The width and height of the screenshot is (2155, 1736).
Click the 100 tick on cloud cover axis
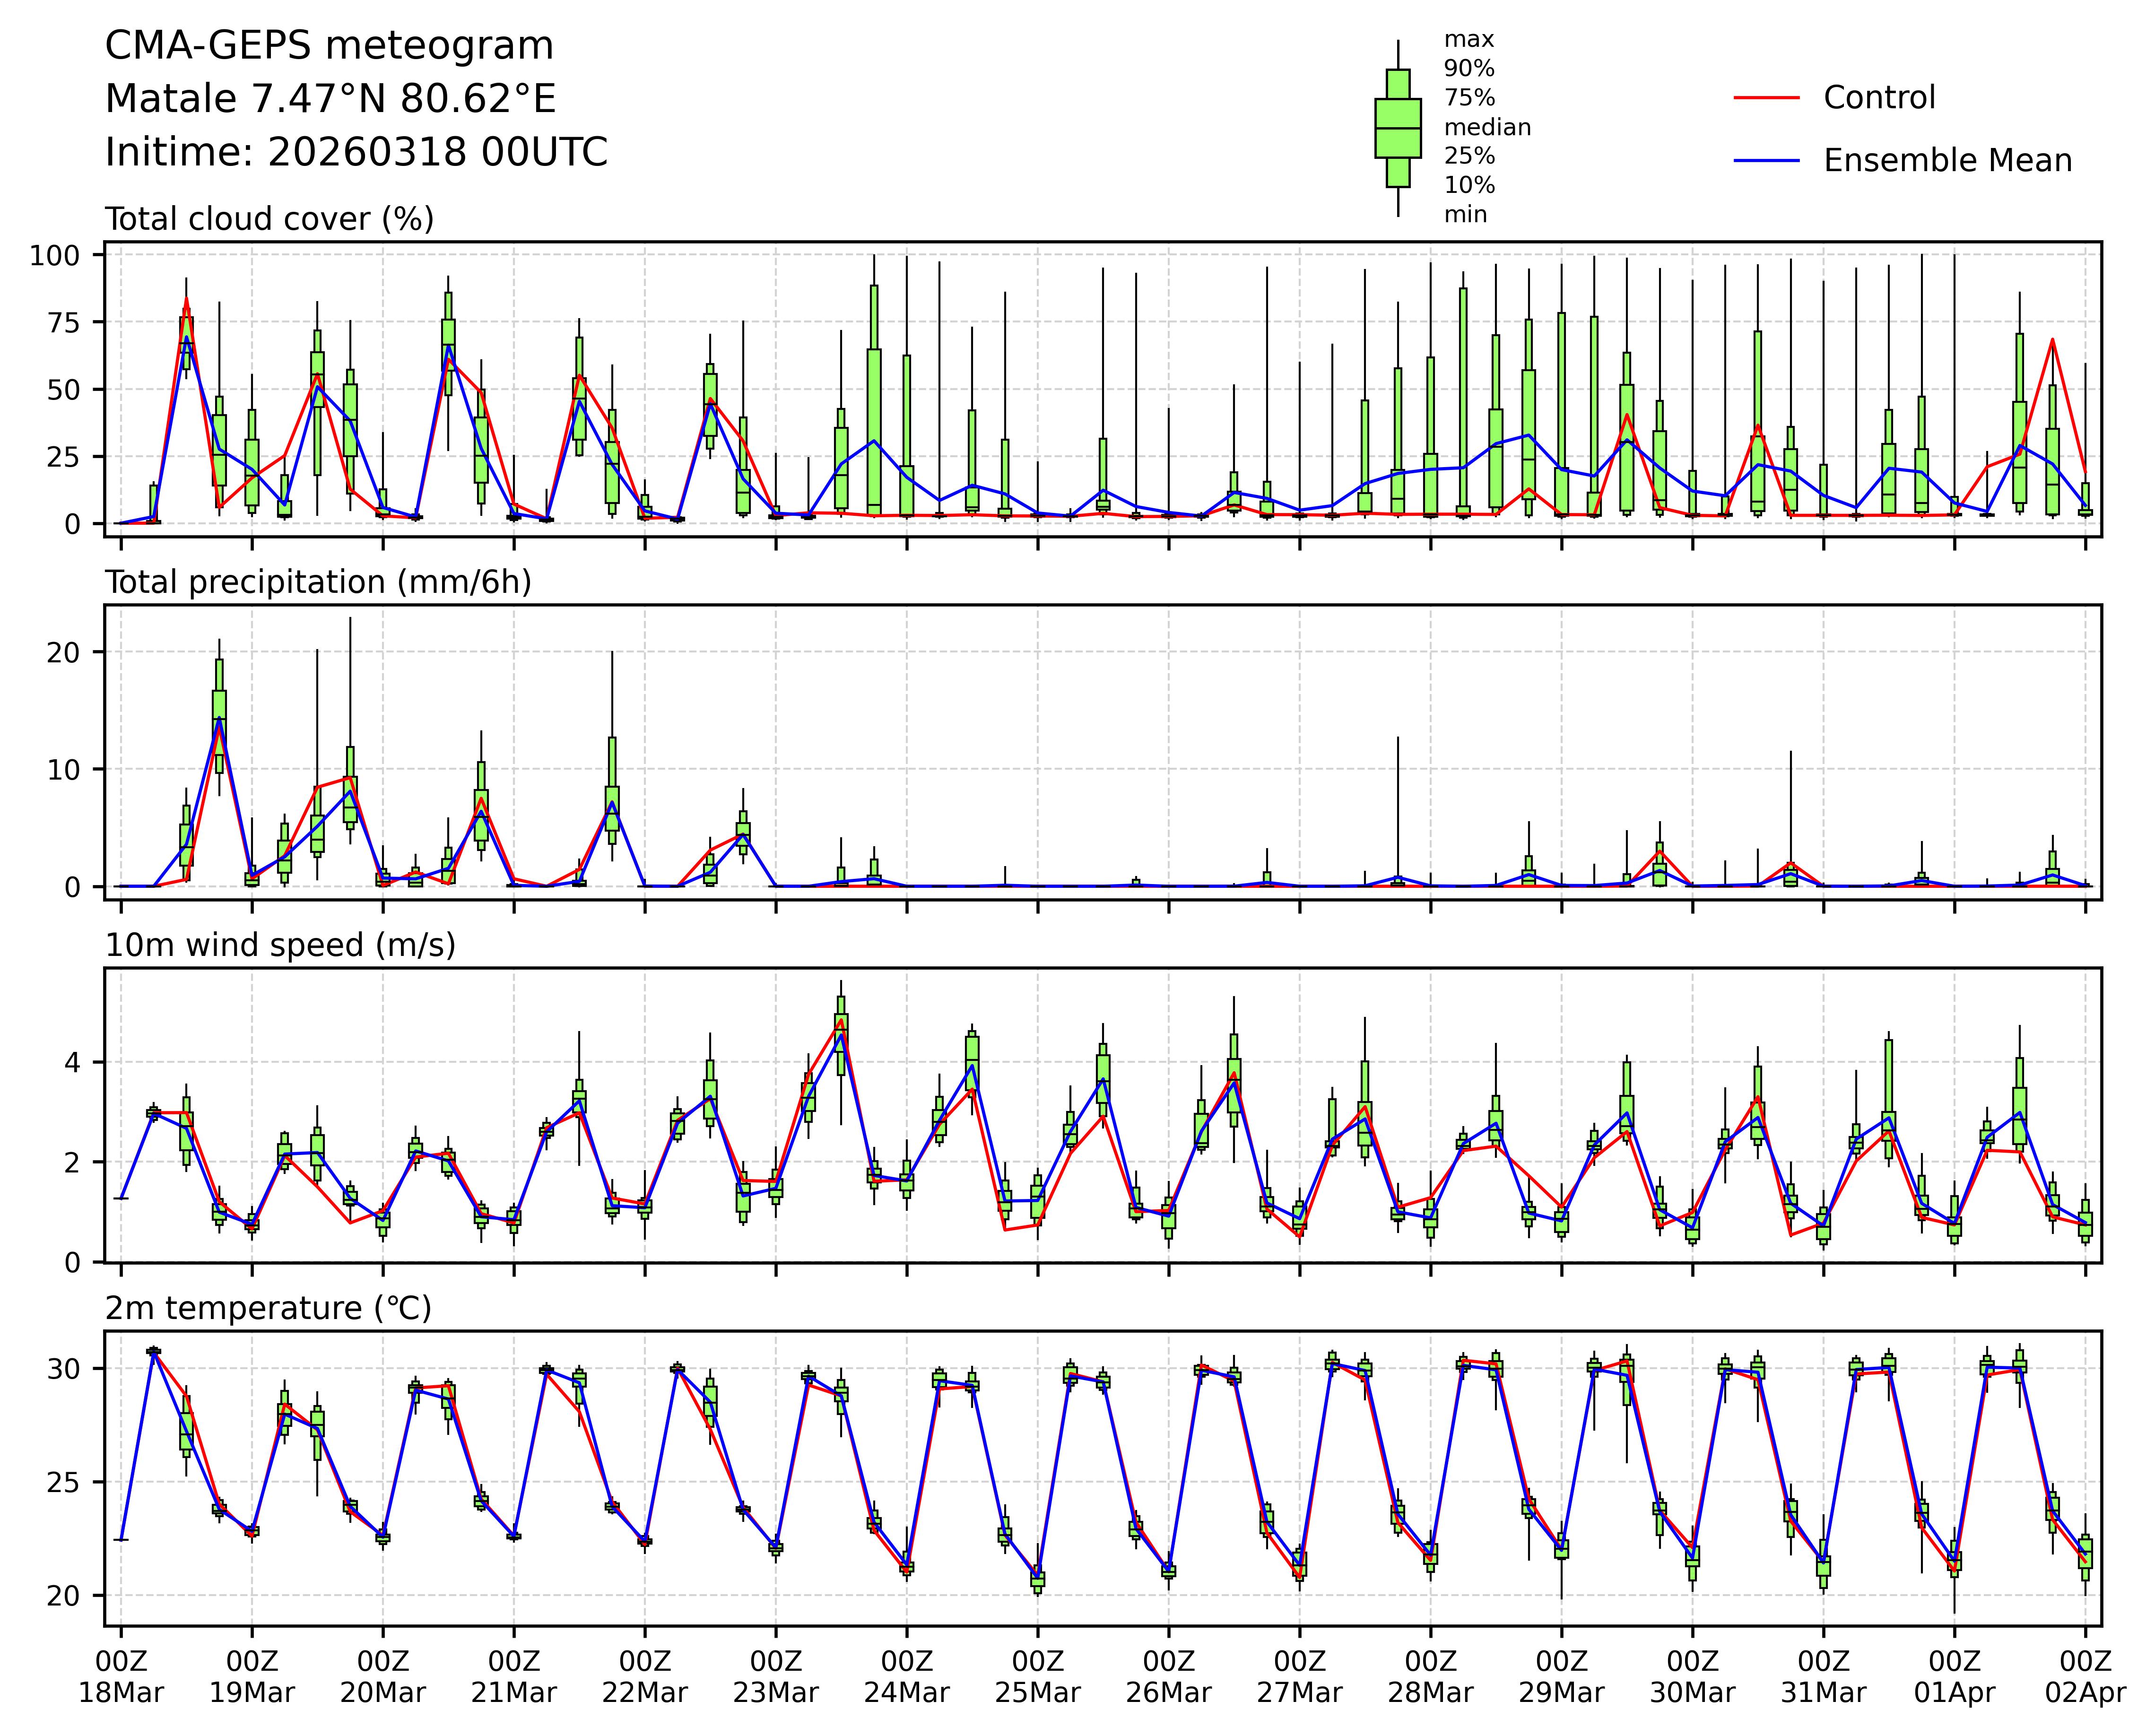(54, 256)
